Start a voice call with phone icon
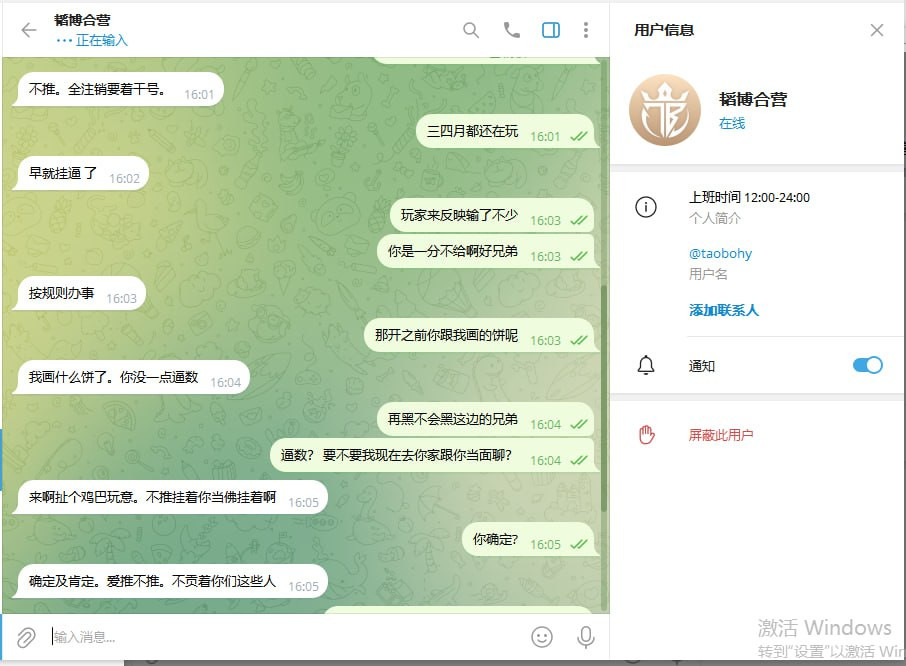Image resolution: width=906 pixels, height=666 pixels. (x=511, y=30)
